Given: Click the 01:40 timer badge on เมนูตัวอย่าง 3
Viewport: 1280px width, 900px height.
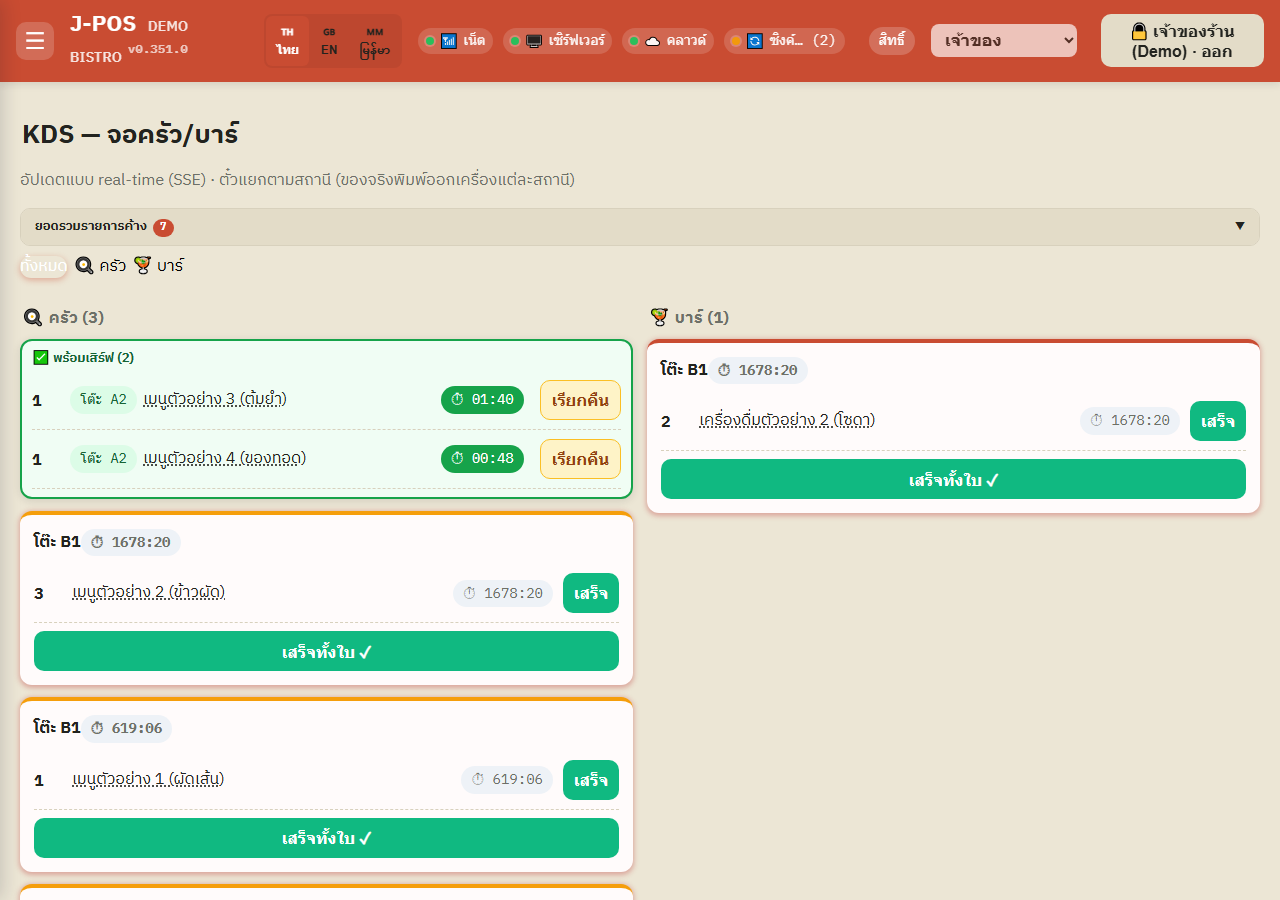Looking at the screenshot, I should click(482, 400).
